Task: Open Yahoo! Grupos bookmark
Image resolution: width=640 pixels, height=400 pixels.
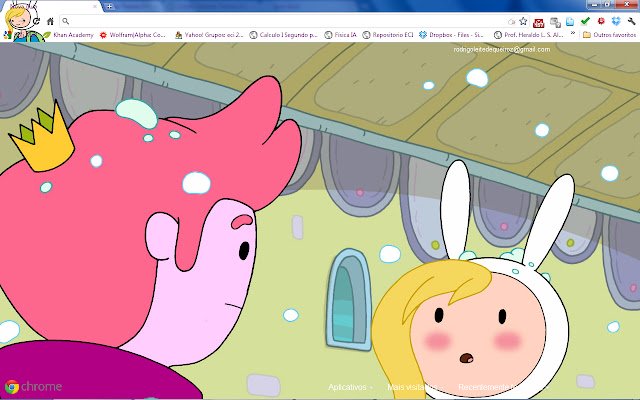Action: tap(209, 35)
